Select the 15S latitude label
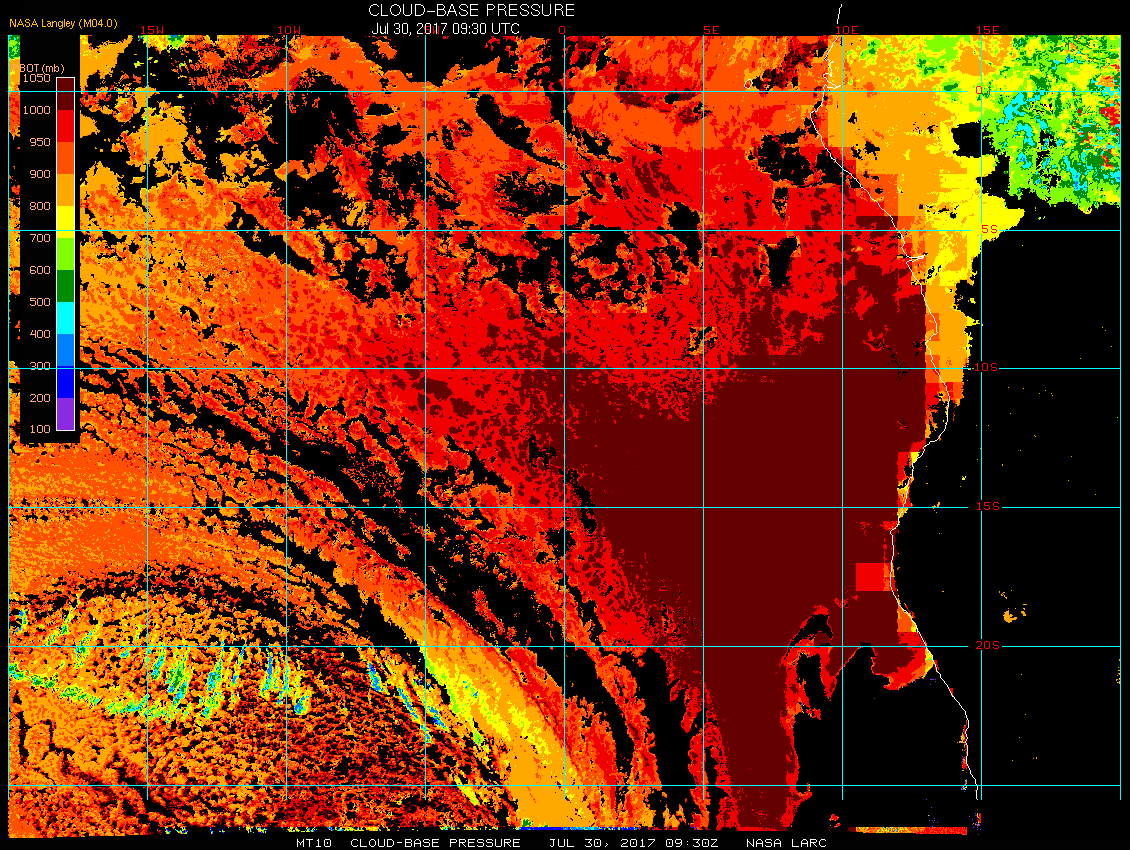This screenshot has width=1130, height=850. (988, 506)
